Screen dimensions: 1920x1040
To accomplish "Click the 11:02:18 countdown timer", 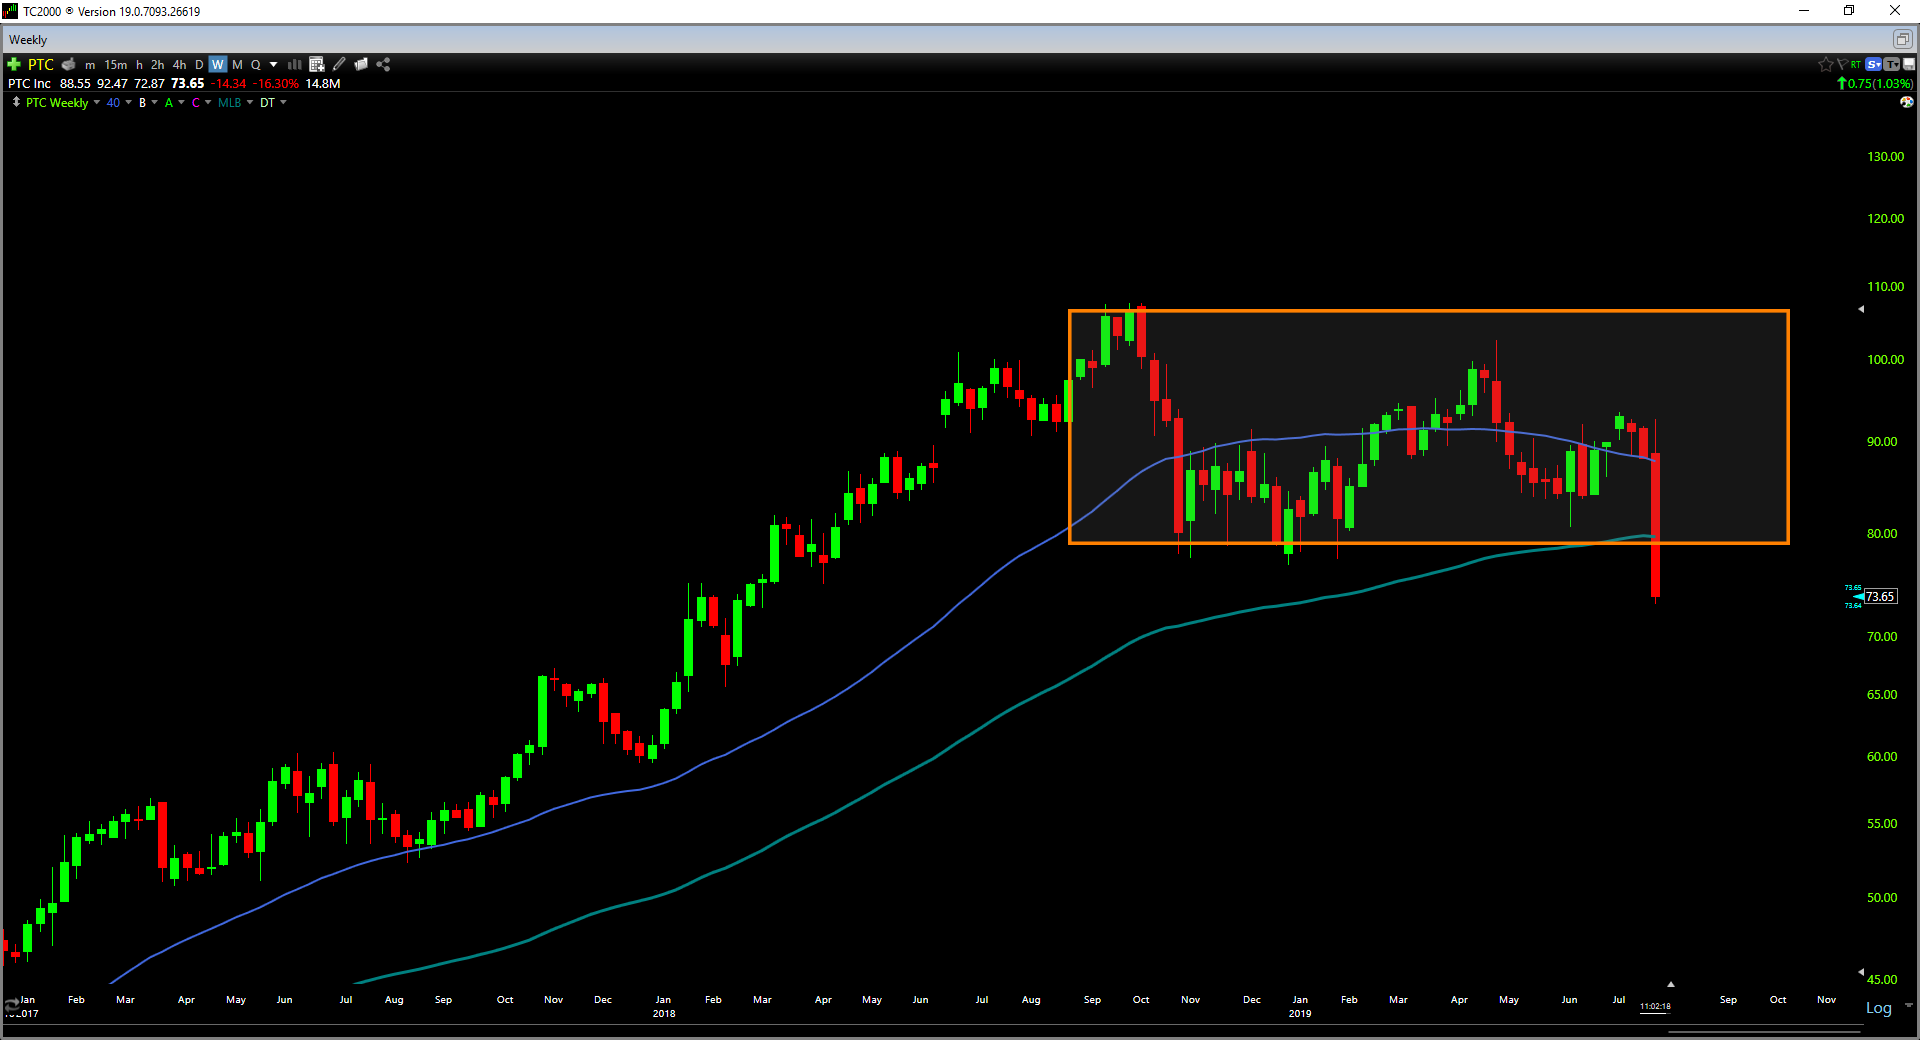I will (x=1655, y=1007).
